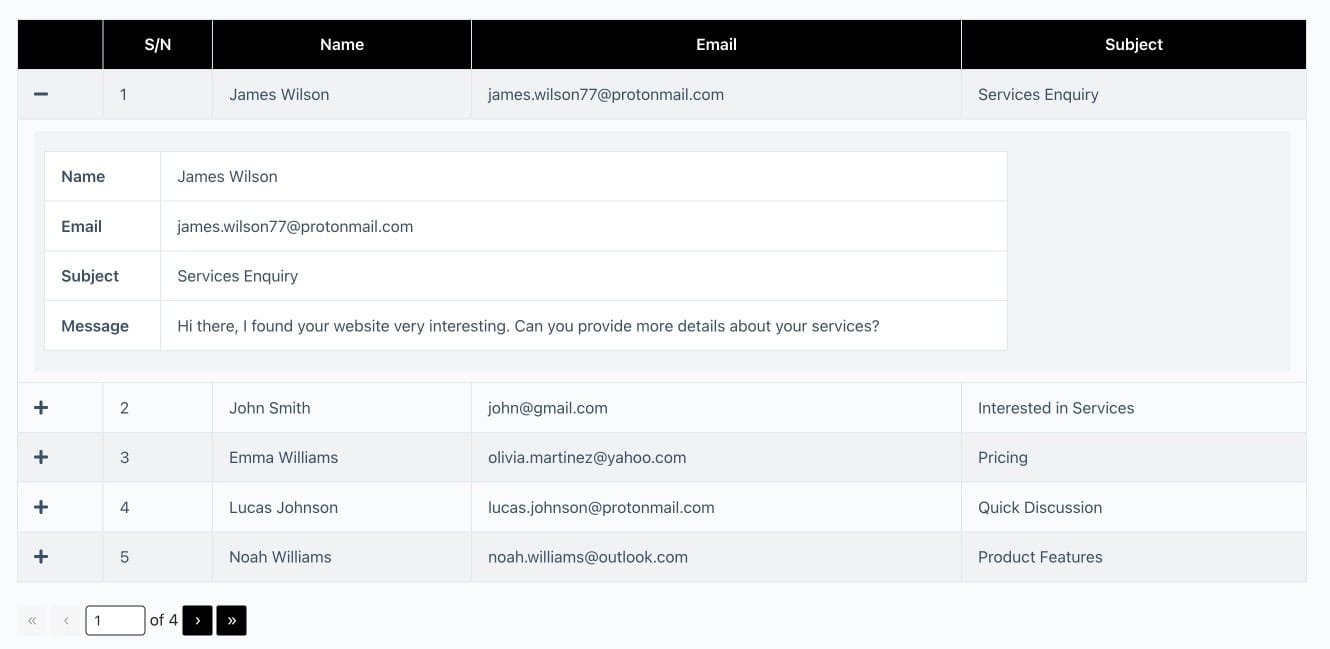Click the Lucas Johnson name cell
This screenshot has height=649, width=1330.
coord(342,507)
